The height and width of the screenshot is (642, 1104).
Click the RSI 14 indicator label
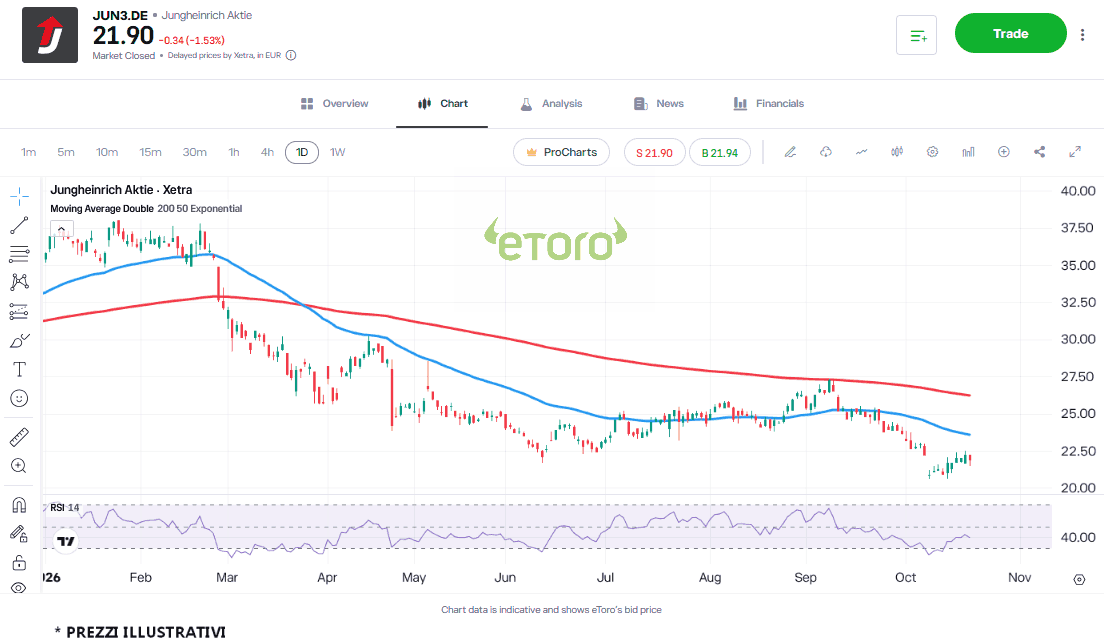(x=64, y=508)
